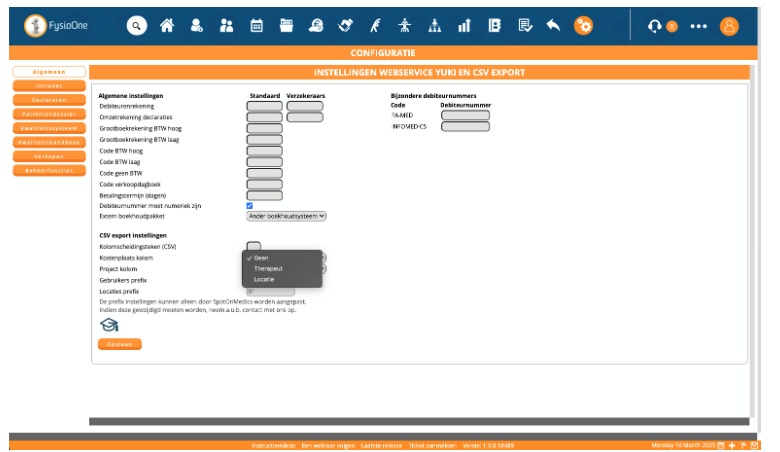Click the back arrow icon in toolbar

[x=553, y=26]
